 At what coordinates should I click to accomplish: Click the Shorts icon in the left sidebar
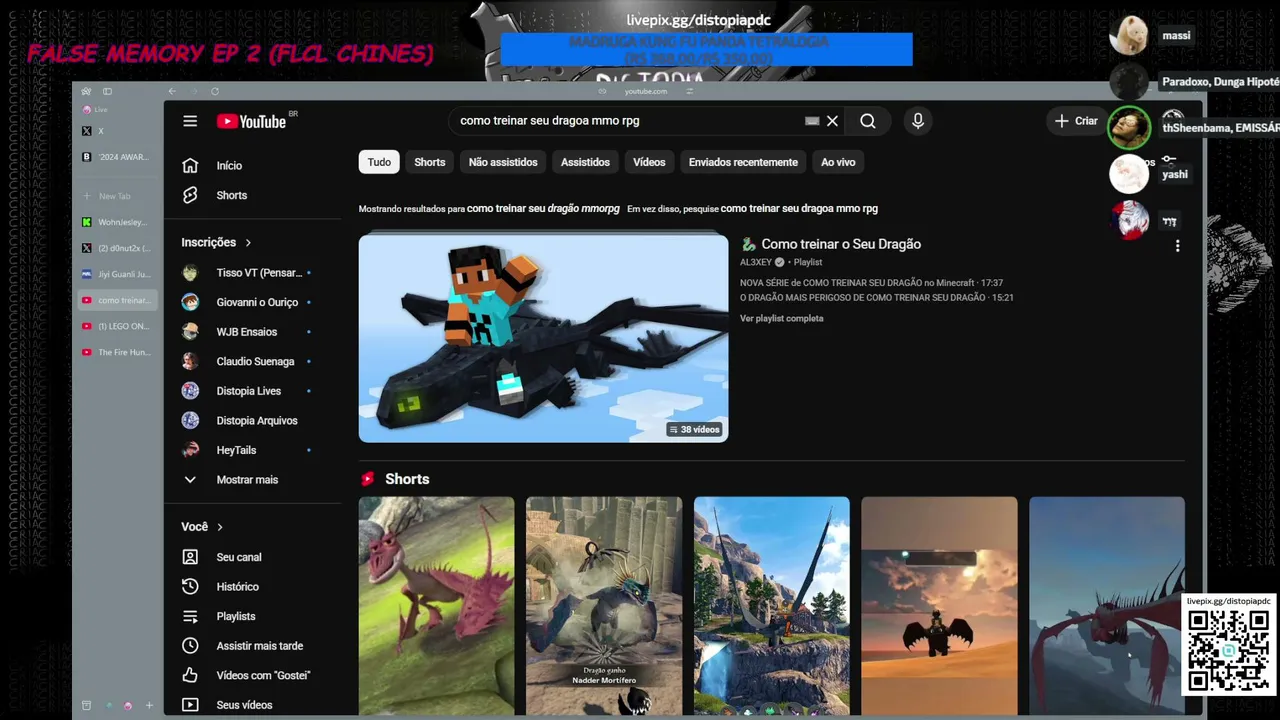pyautogui.click(x=190, y=195)
